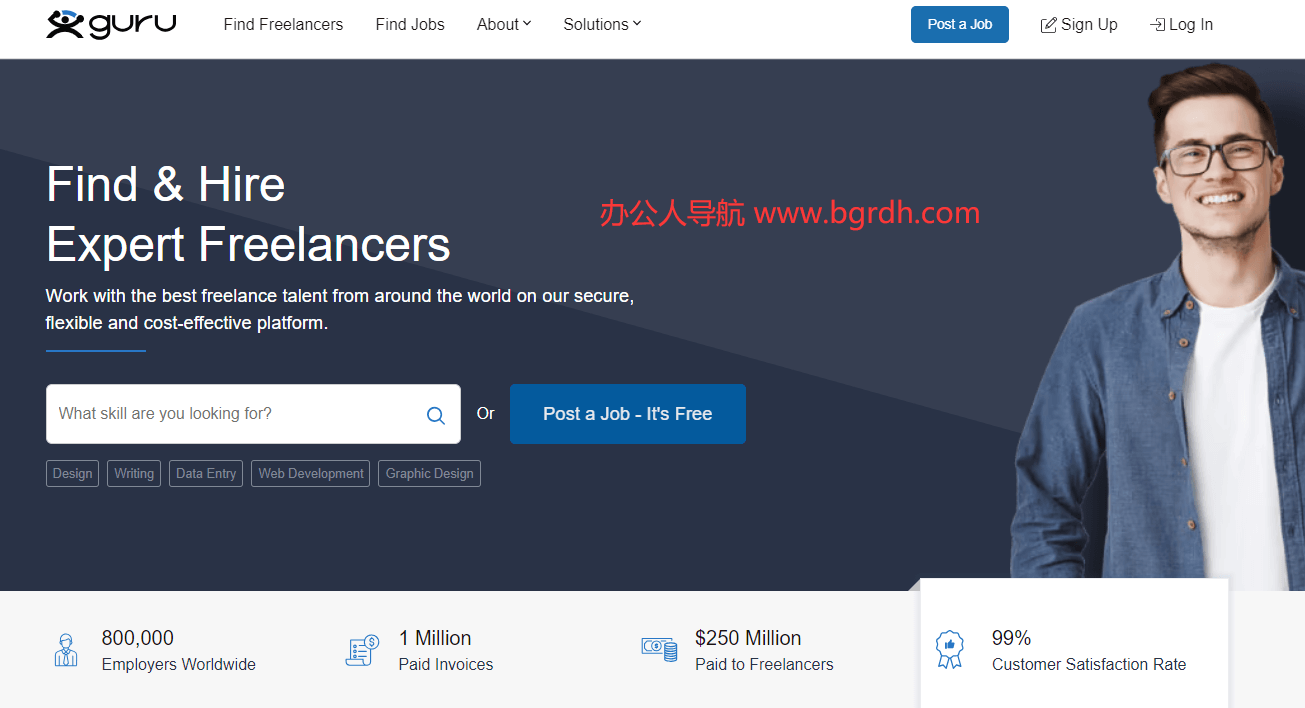The image size is (1305, 708).
Task: Choose the Data Entry skill tag
Action: coord(206,474)
